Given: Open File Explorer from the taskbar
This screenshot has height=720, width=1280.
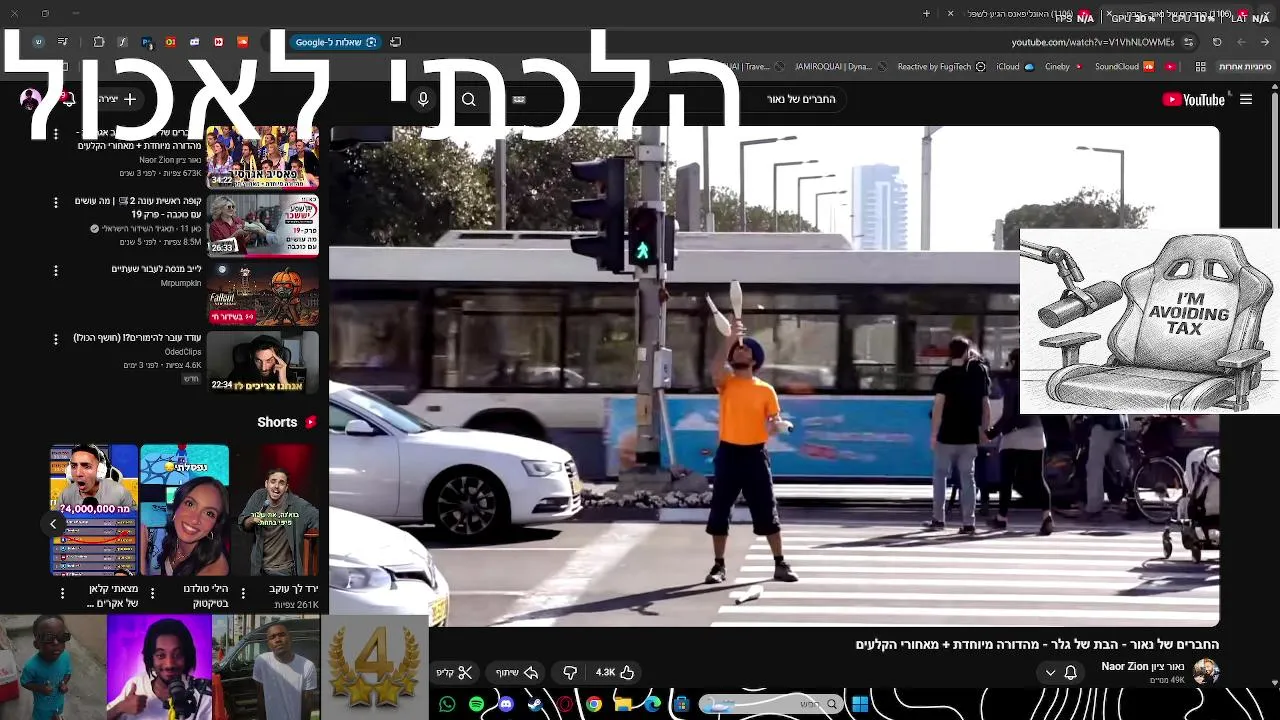Looking at the screenshot, I should [x=622, y=704].
